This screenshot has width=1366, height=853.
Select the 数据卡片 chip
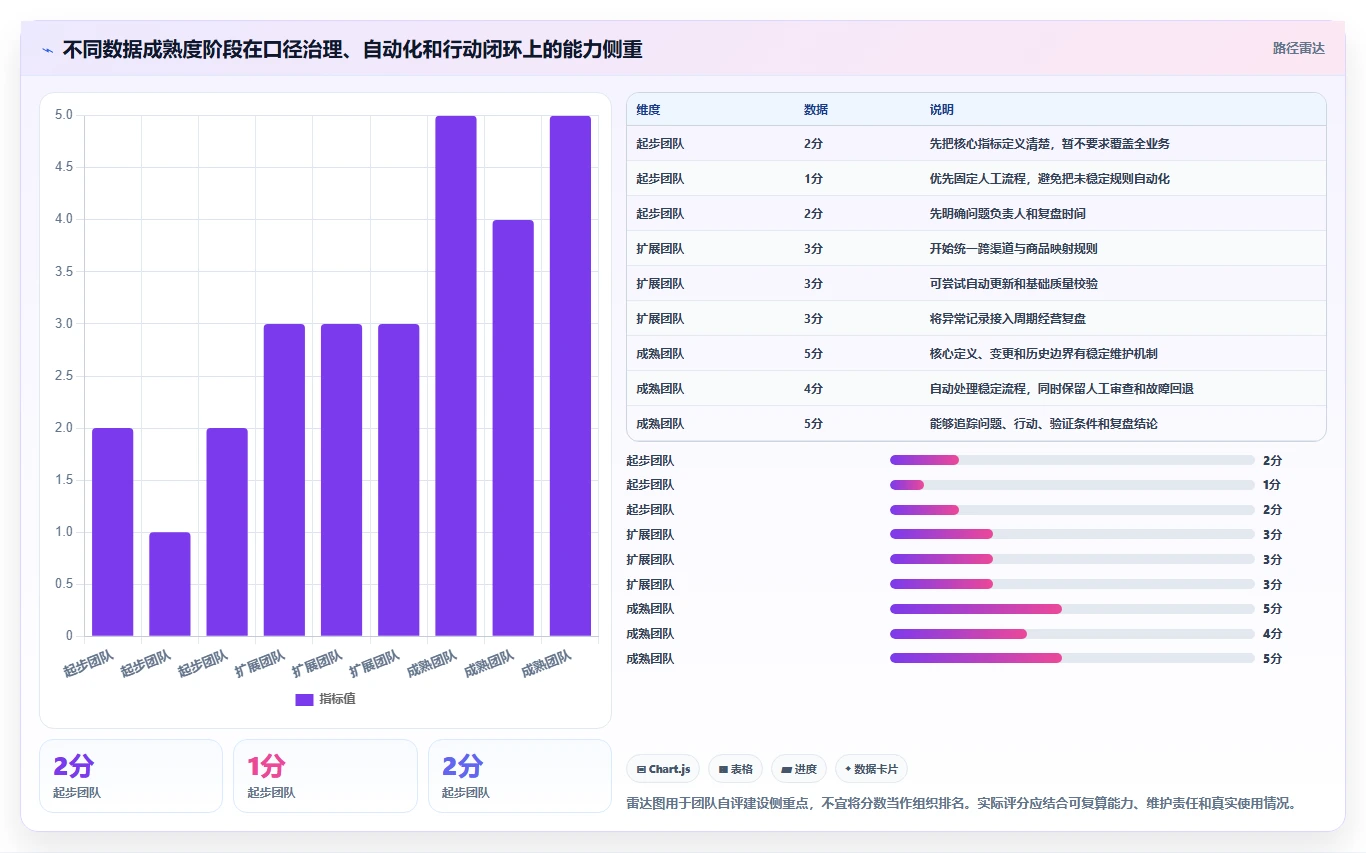[x=871, y=769]
